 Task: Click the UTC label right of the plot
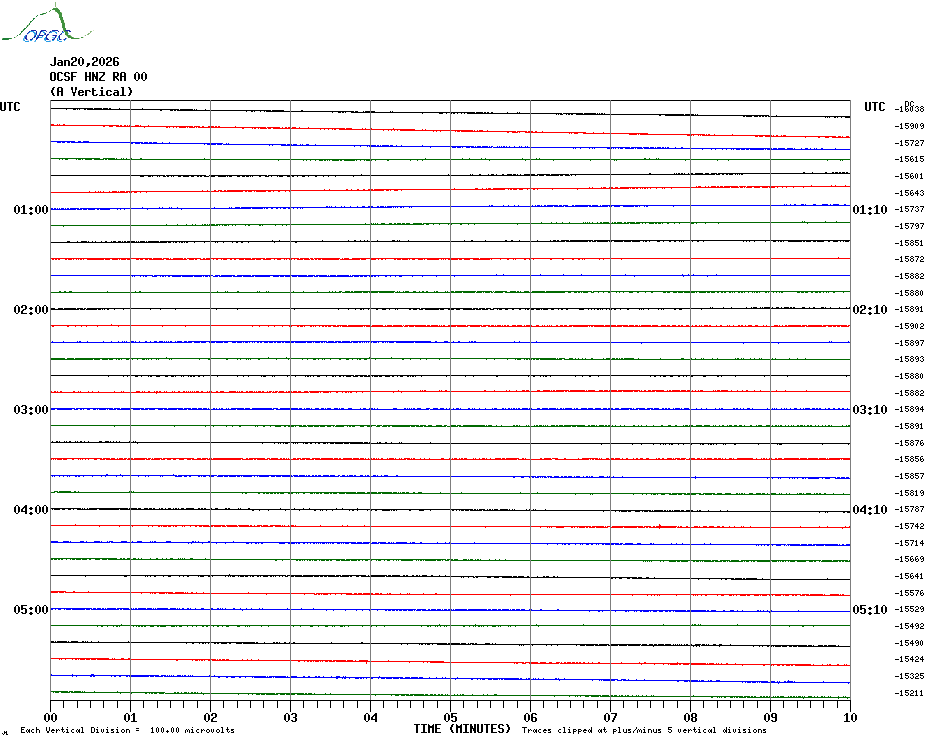(x=874, y=107)
